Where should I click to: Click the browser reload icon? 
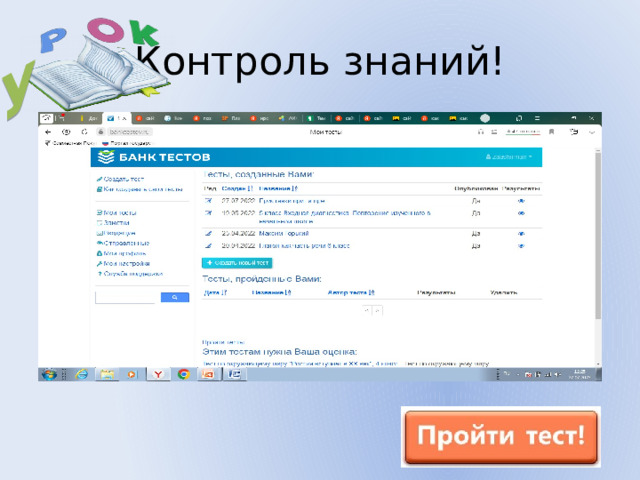click(x=84, y=132)
